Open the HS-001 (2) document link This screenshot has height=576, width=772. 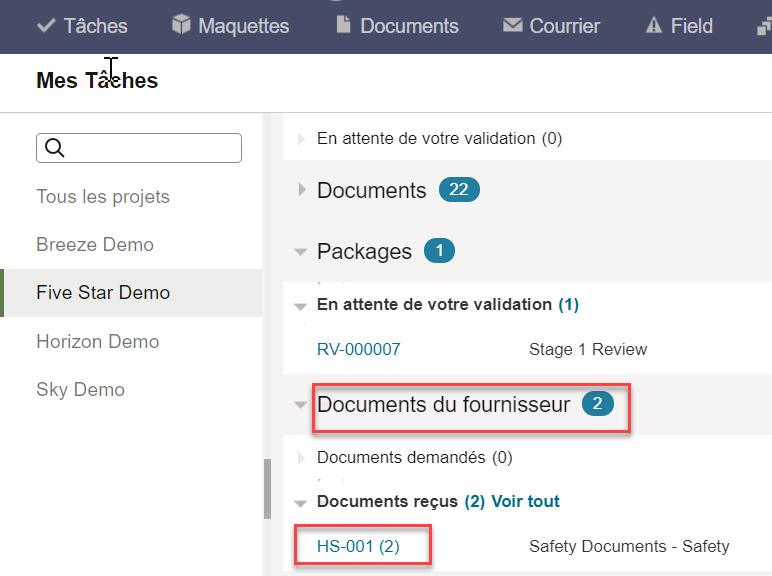click(358, 546)
